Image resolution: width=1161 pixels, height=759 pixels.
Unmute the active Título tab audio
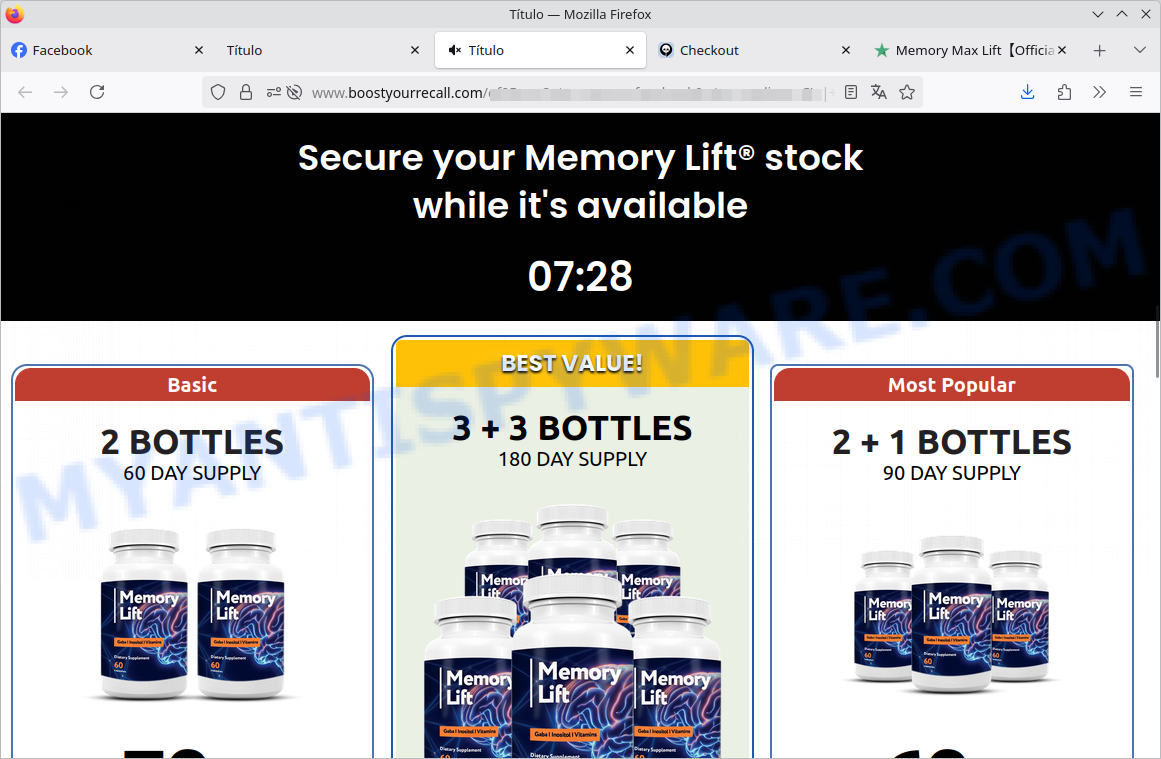point(455,50)
